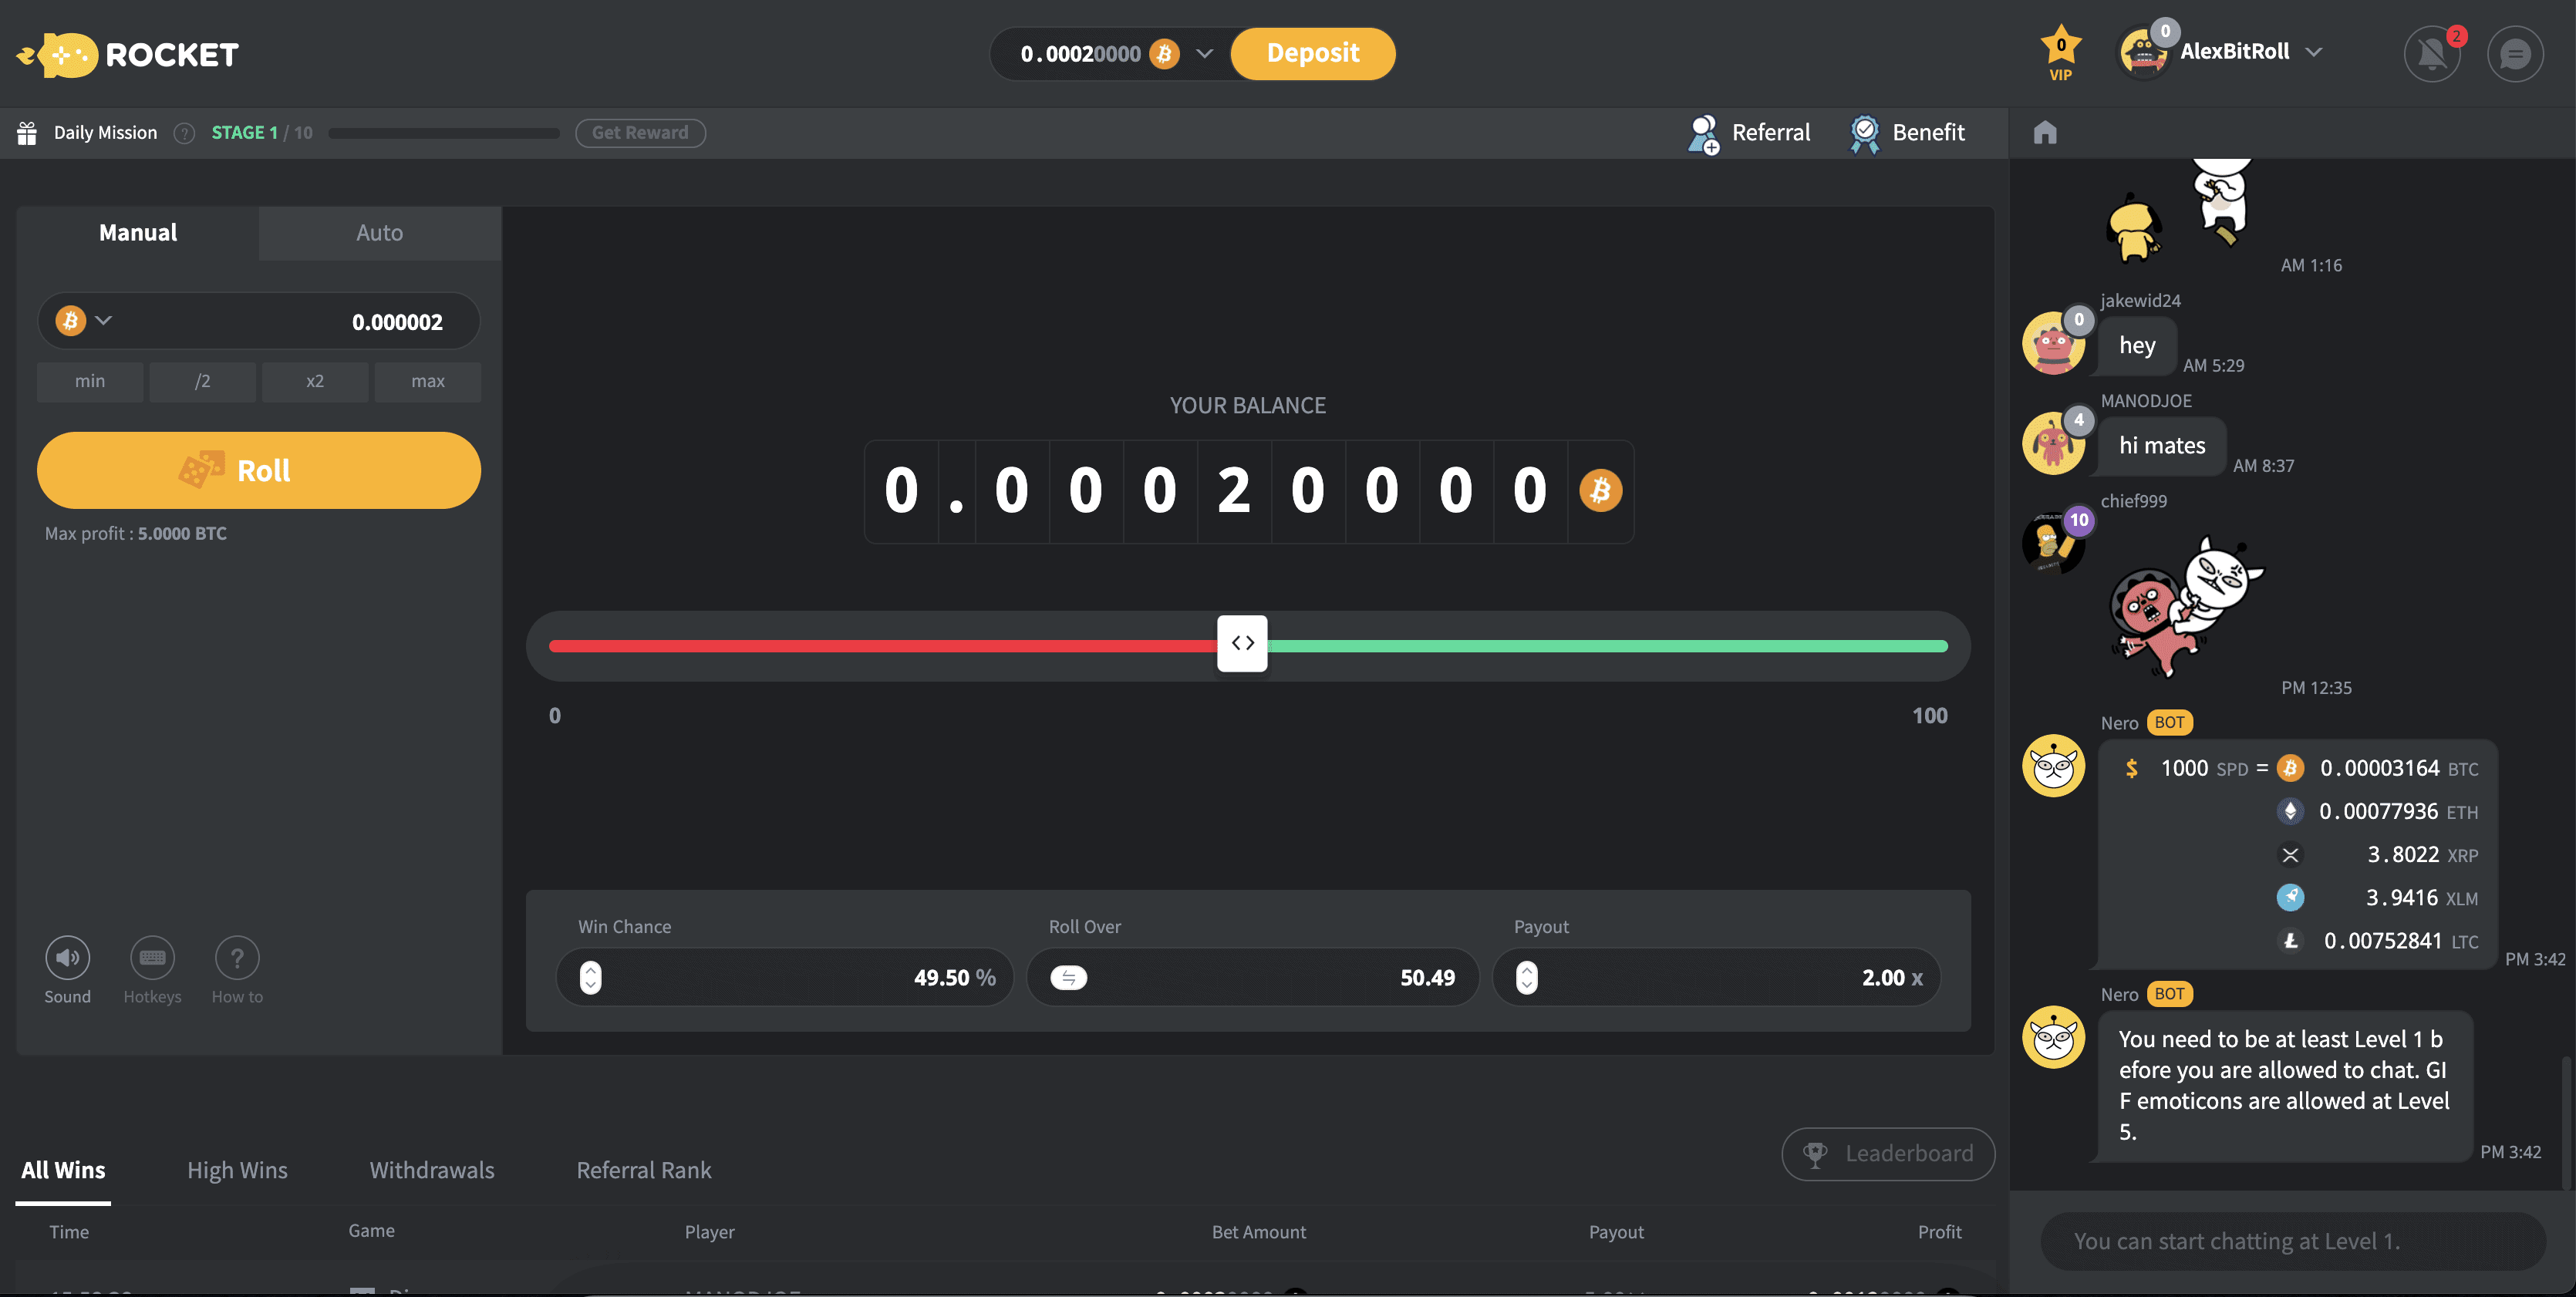Screen dimensions: 2576x1297
Task: Click the Roll Over value field
Action: coord(1253,977)
